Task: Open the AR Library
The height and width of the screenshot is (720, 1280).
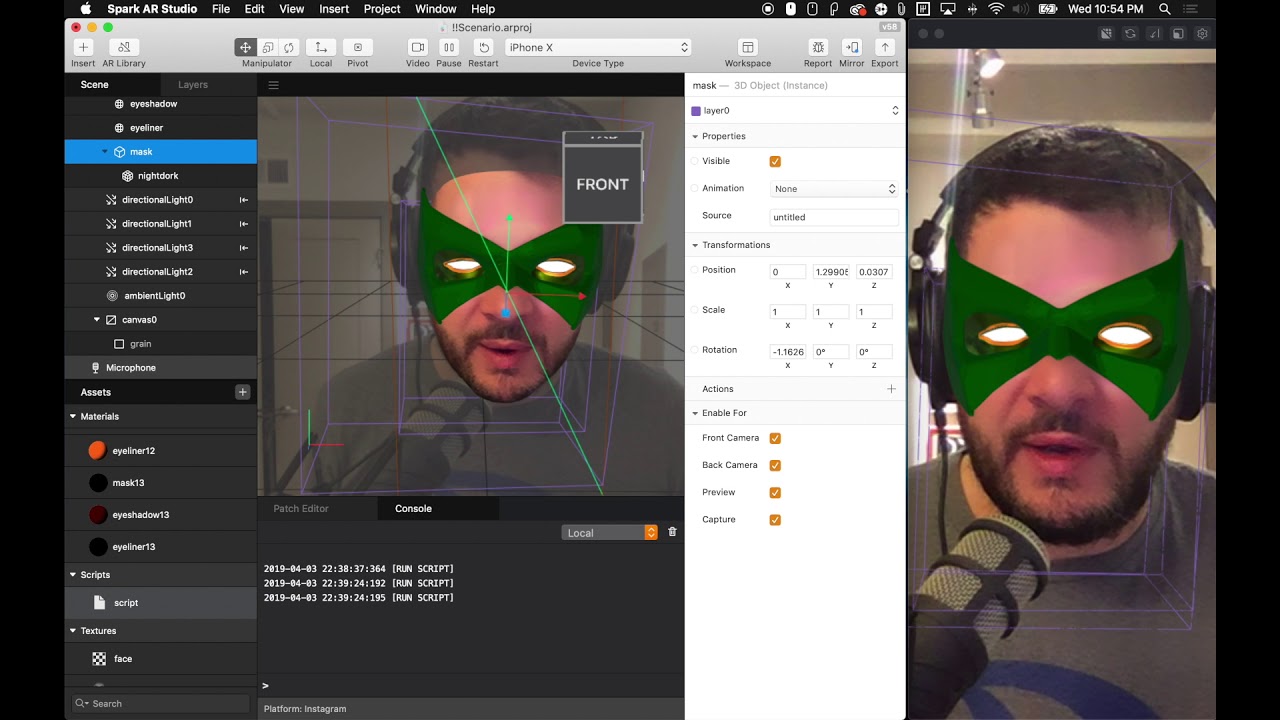Action: (x=124, y=48)
